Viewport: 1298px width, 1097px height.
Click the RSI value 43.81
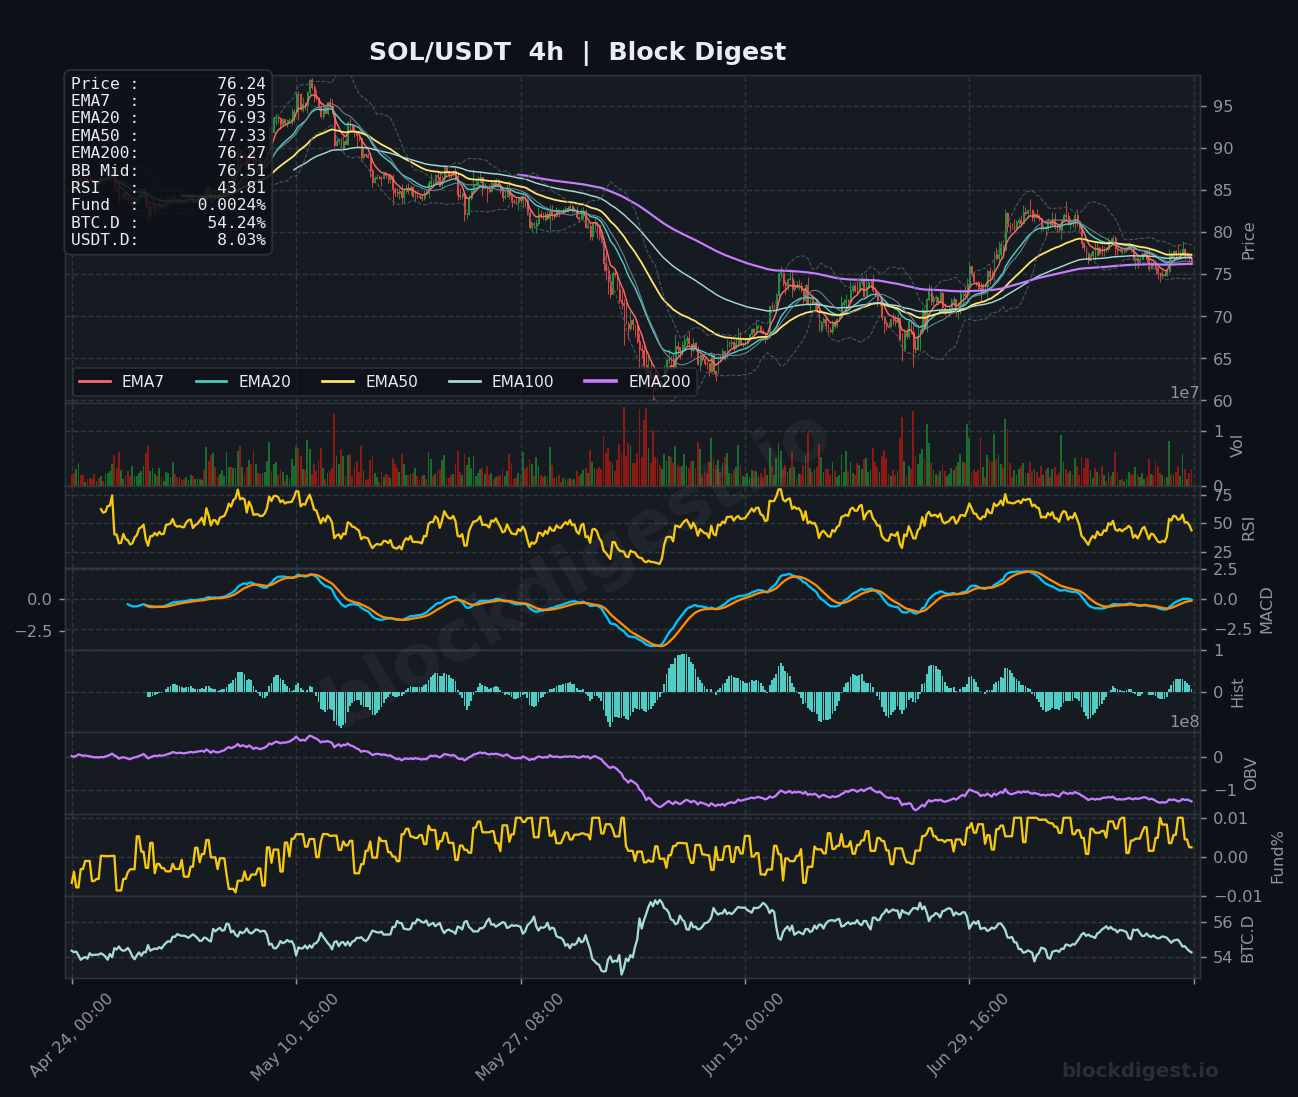point(241,188)
